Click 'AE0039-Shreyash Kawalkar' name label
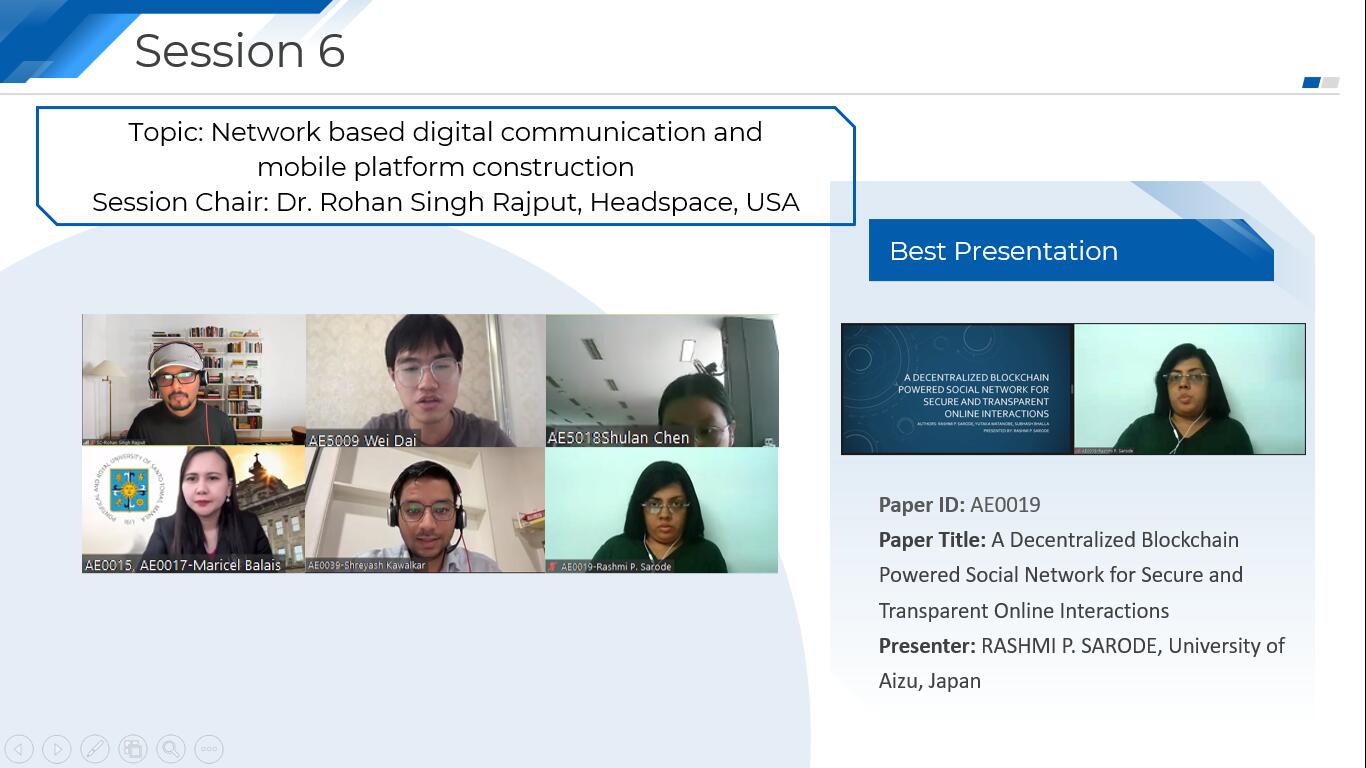Screen dimensions: 1366x768 tap(366, 566)
